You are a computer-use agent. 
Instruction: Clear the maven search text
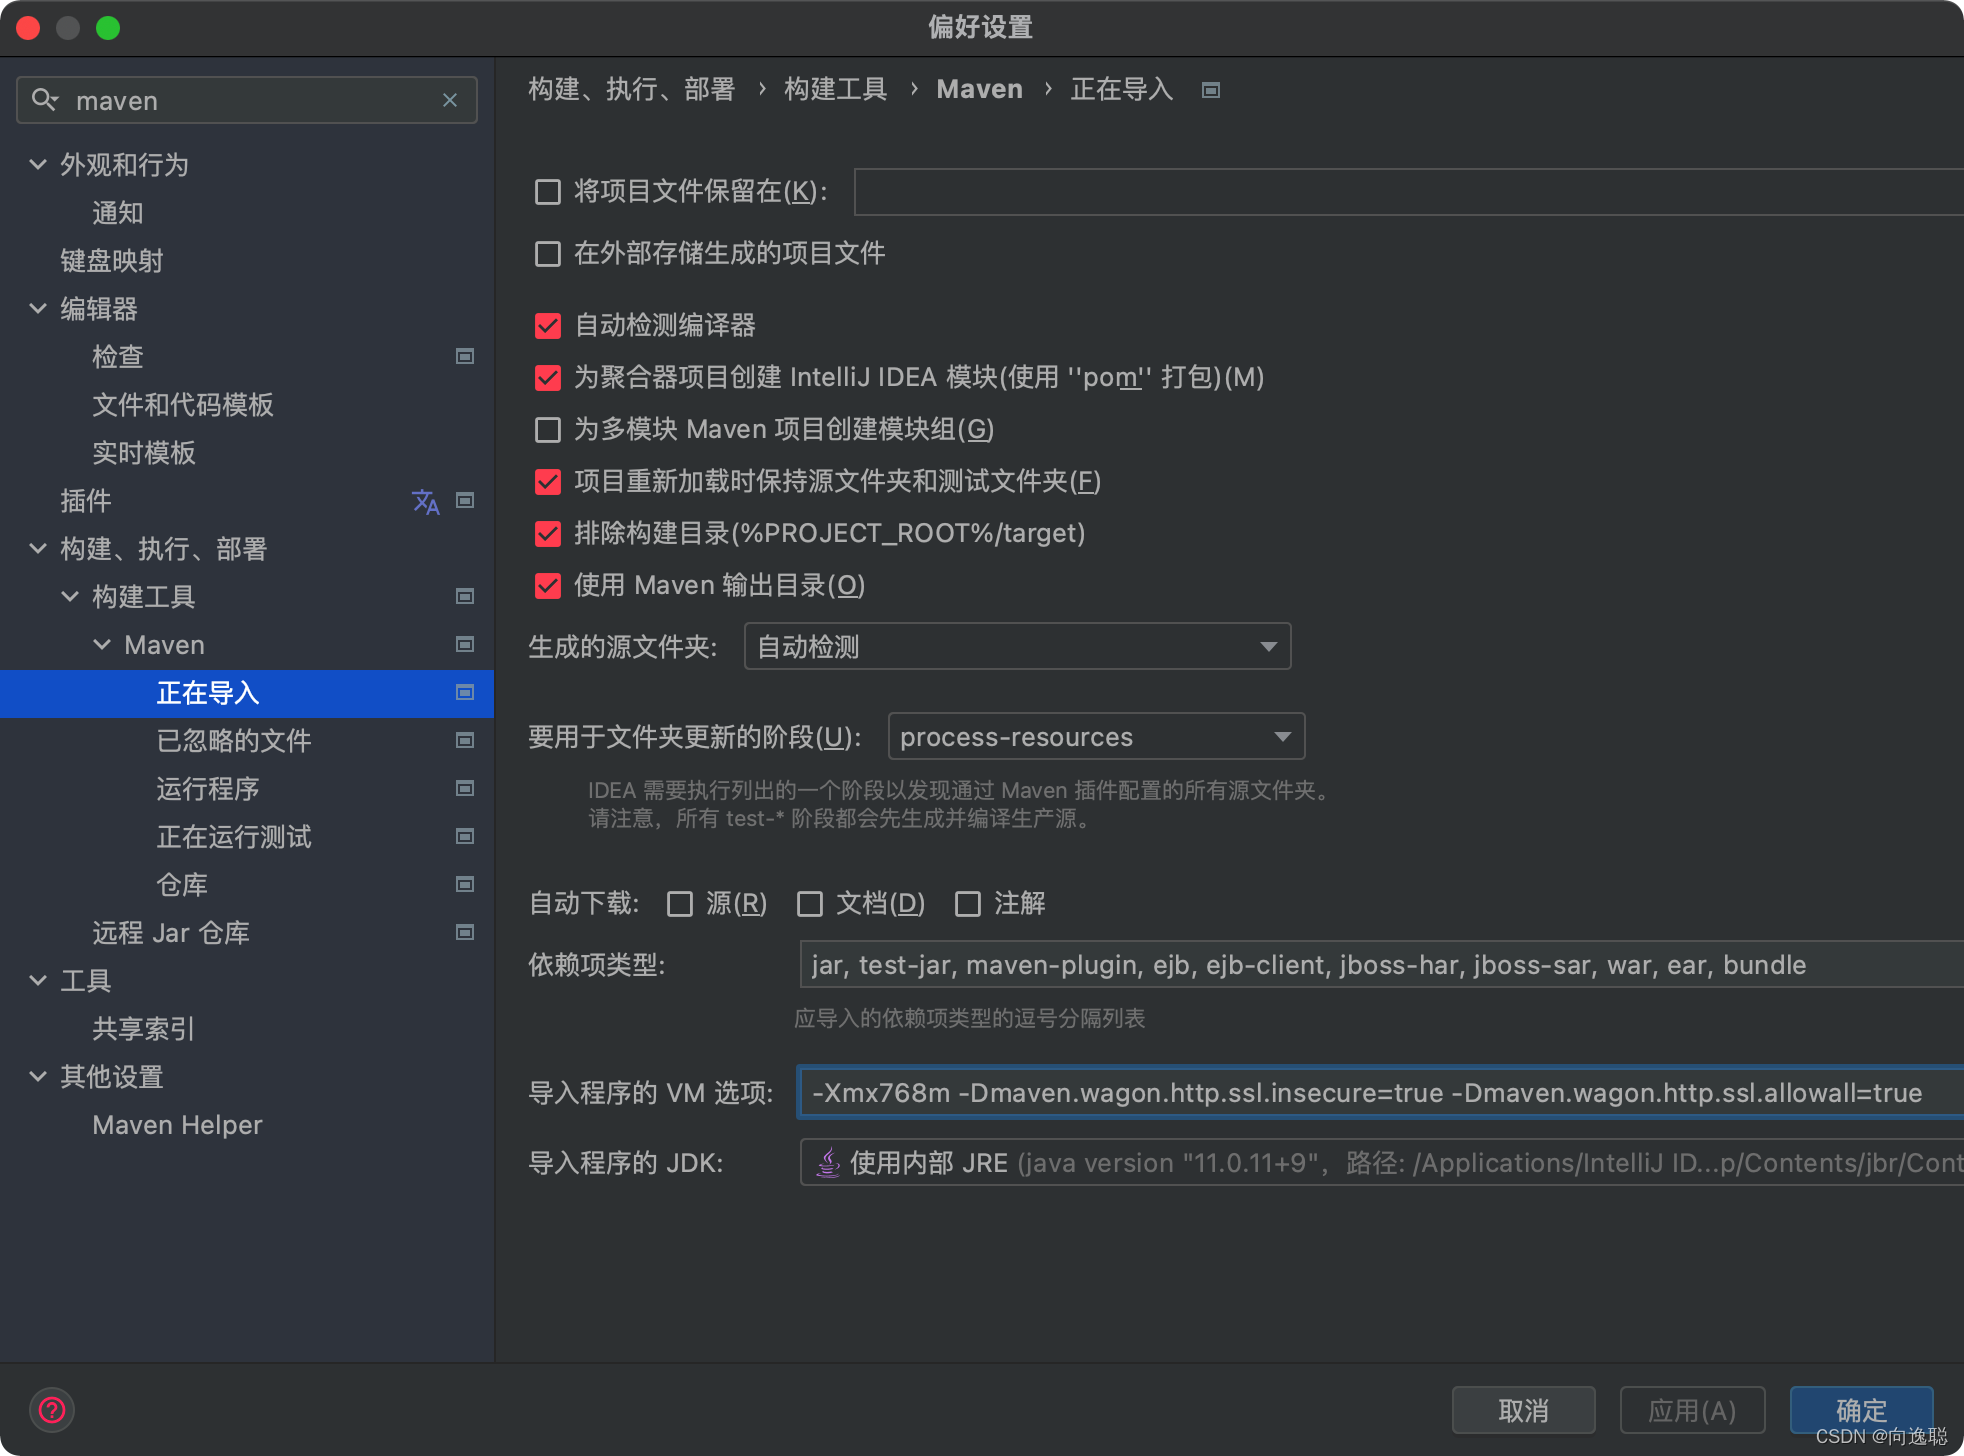450,100
